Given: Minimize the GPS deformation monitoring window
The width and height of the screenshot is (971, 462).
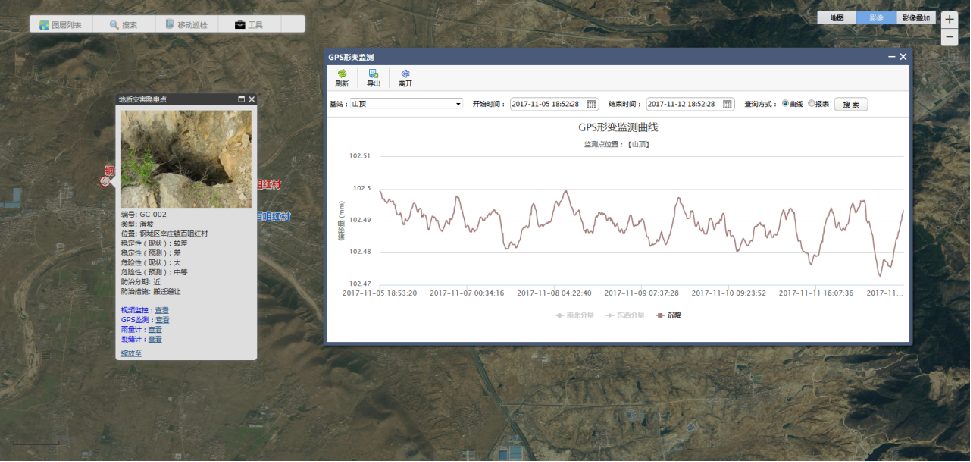Looking at the screenshot, I should [892, 57].
